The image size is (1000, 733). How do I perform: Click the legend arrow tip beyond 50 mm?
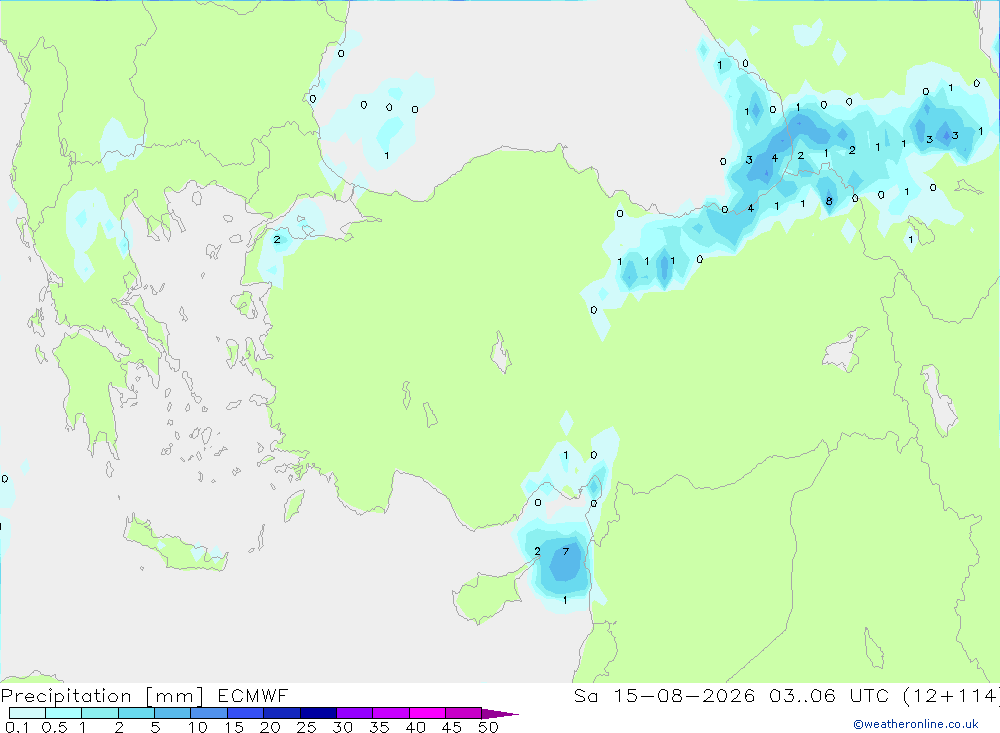(501, 713)
